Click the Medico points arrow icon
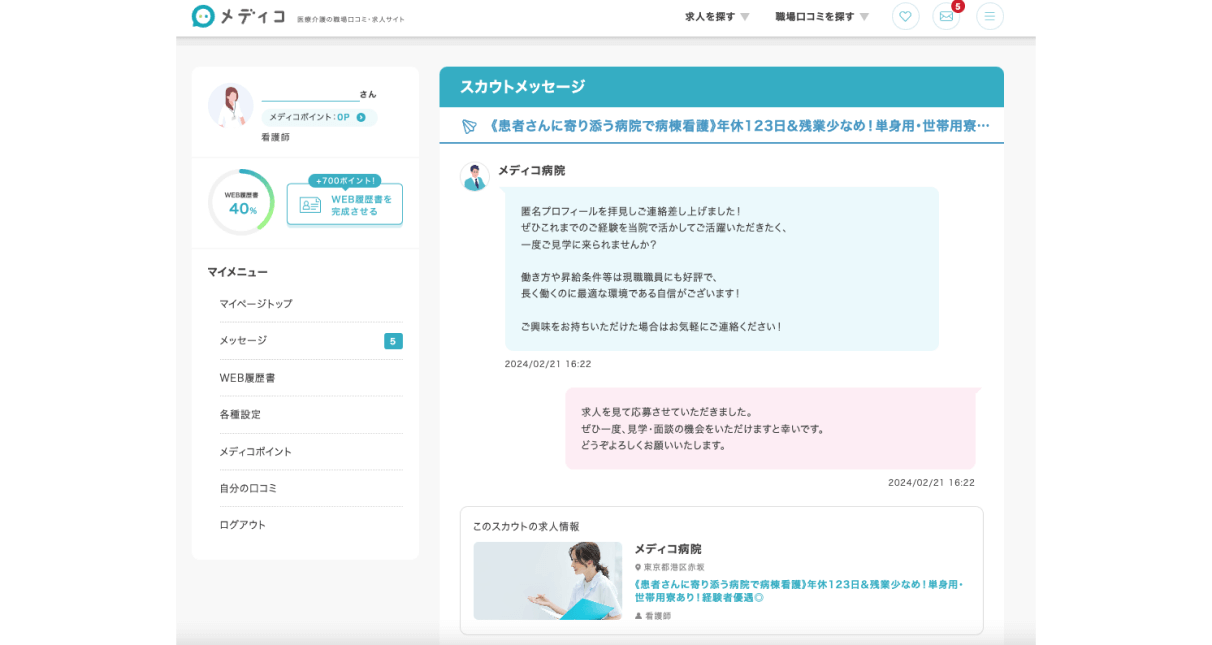The image size is (1212, 645). click(361, 117)
